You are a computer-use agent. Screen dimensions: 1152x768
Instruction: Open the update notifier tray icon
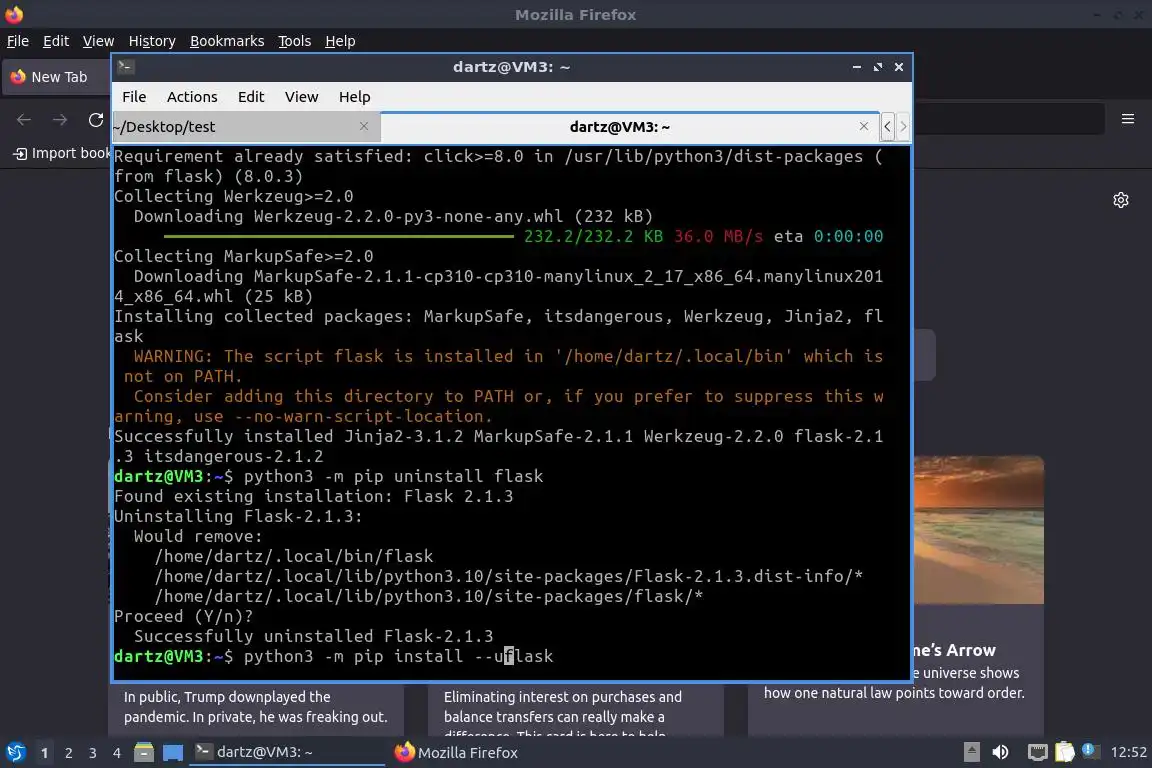(1090, 750)
